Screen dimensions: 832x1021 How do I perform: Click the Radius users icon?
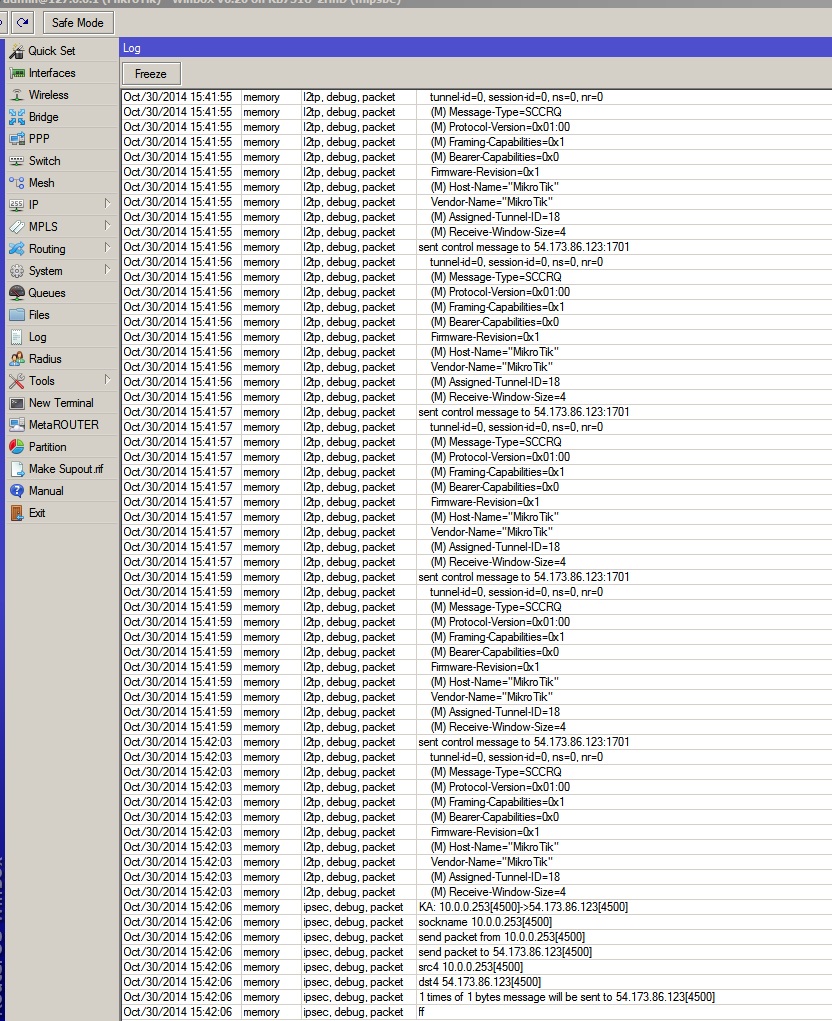(x=17, y=359)
